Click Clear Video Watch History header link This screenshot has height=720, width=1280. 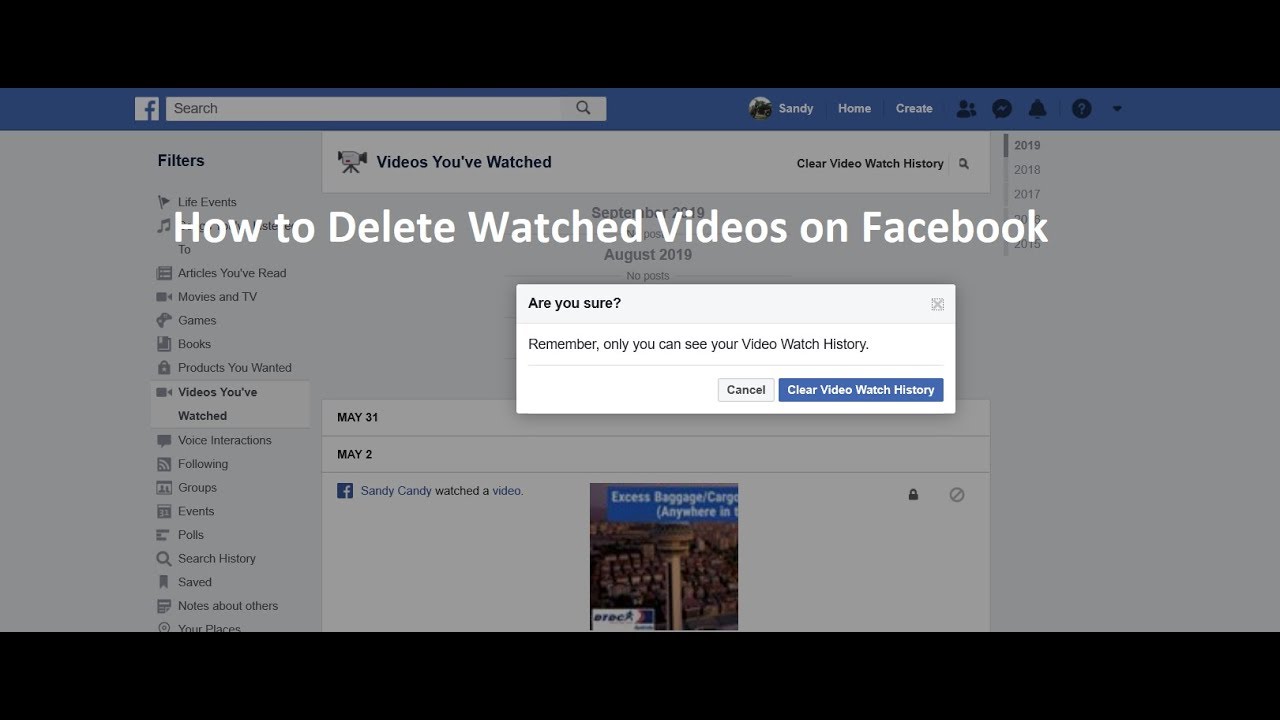point(870,164)
